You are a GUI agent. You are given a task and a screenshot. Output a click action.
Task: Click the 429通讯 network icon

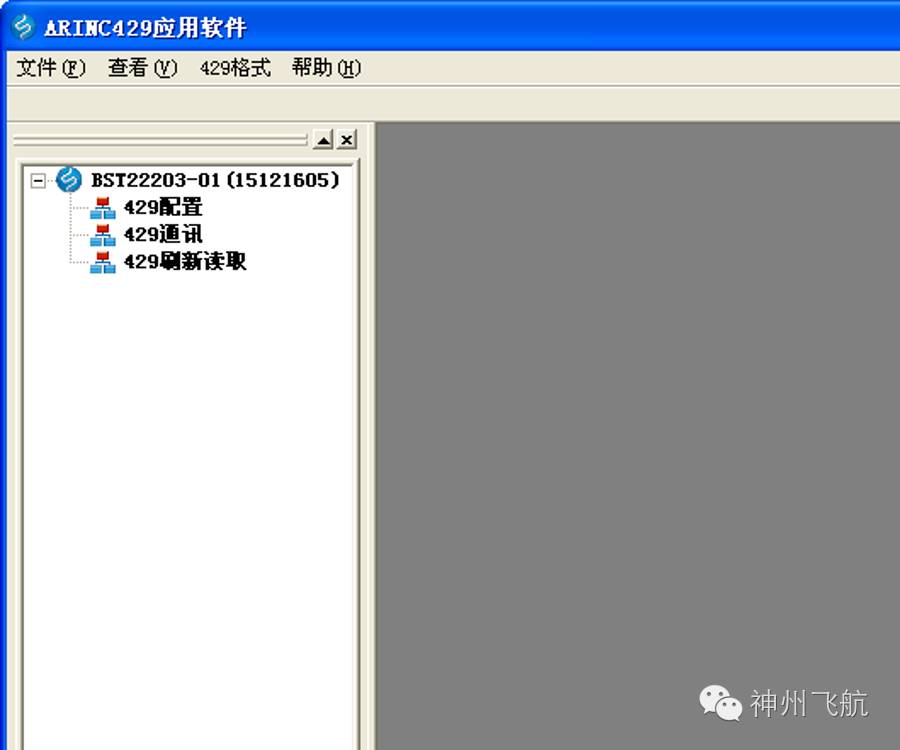(103, 235)
